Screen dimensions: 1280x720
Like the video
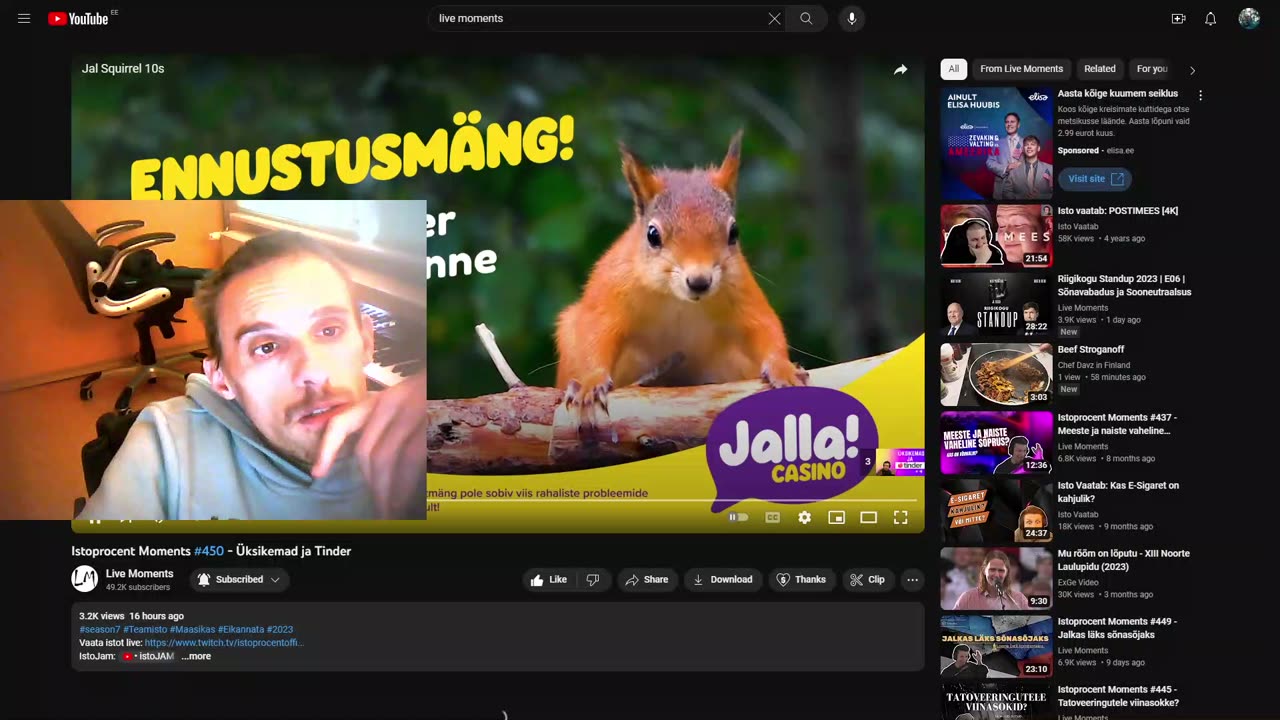click(x=548, y=579)
